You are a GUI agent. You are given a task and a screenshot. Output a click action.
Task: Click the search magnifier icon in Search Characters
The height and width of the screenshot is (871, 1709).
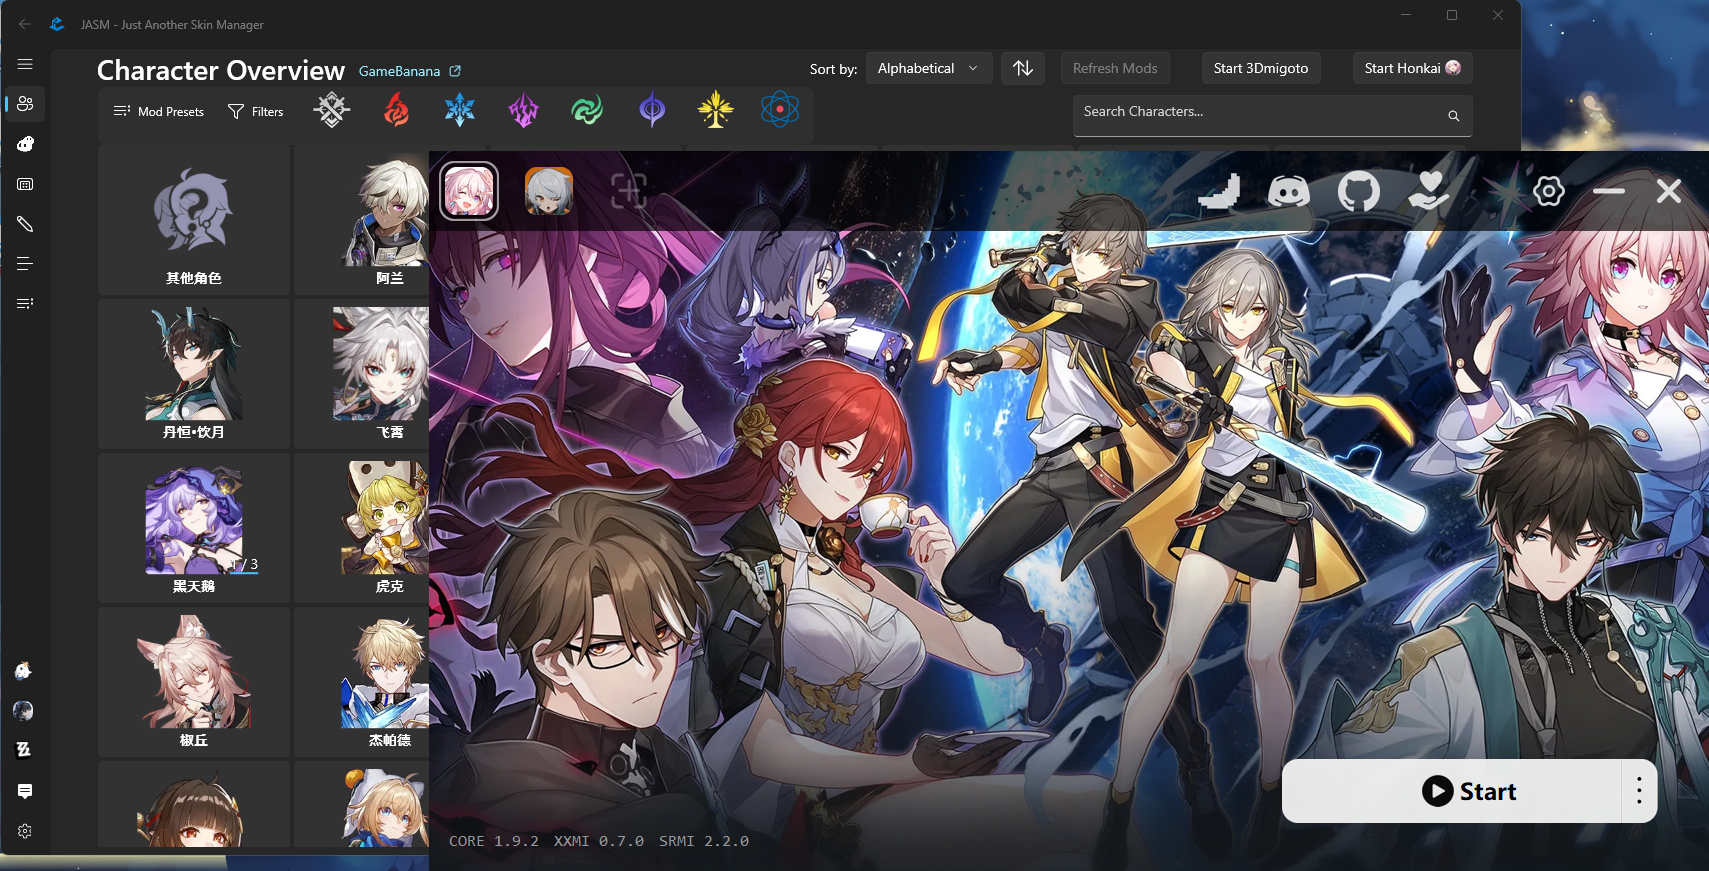pyautogui.click(x=1453, y=116)
